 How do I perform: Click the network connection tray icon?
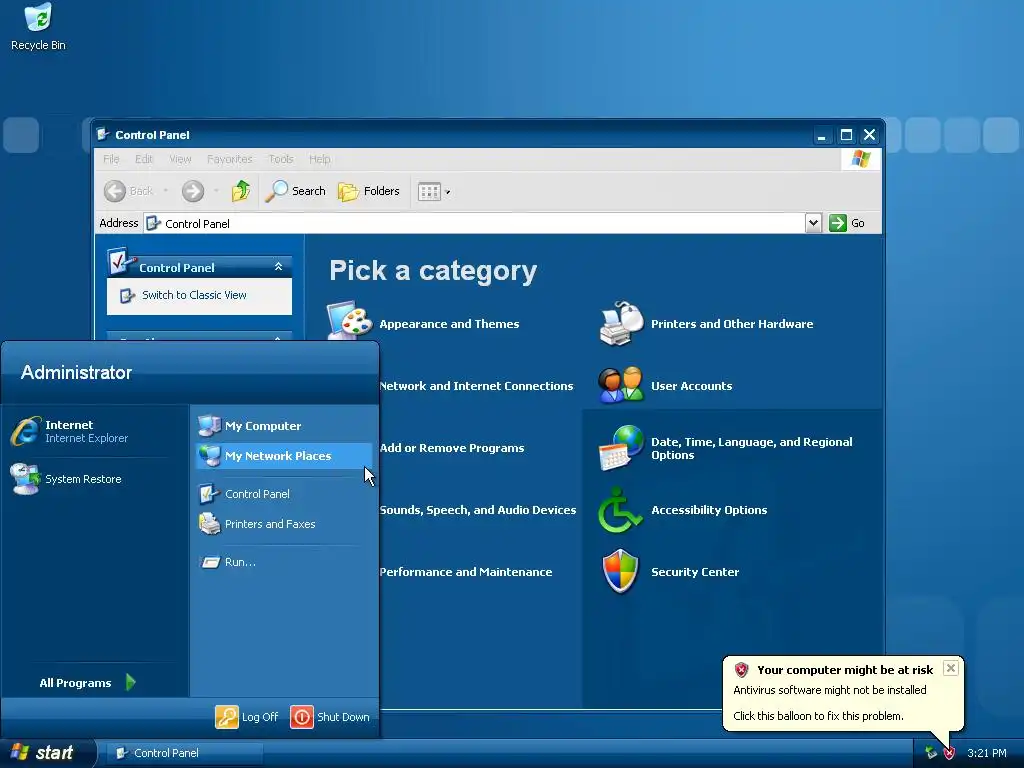click(x=931, y=753)
